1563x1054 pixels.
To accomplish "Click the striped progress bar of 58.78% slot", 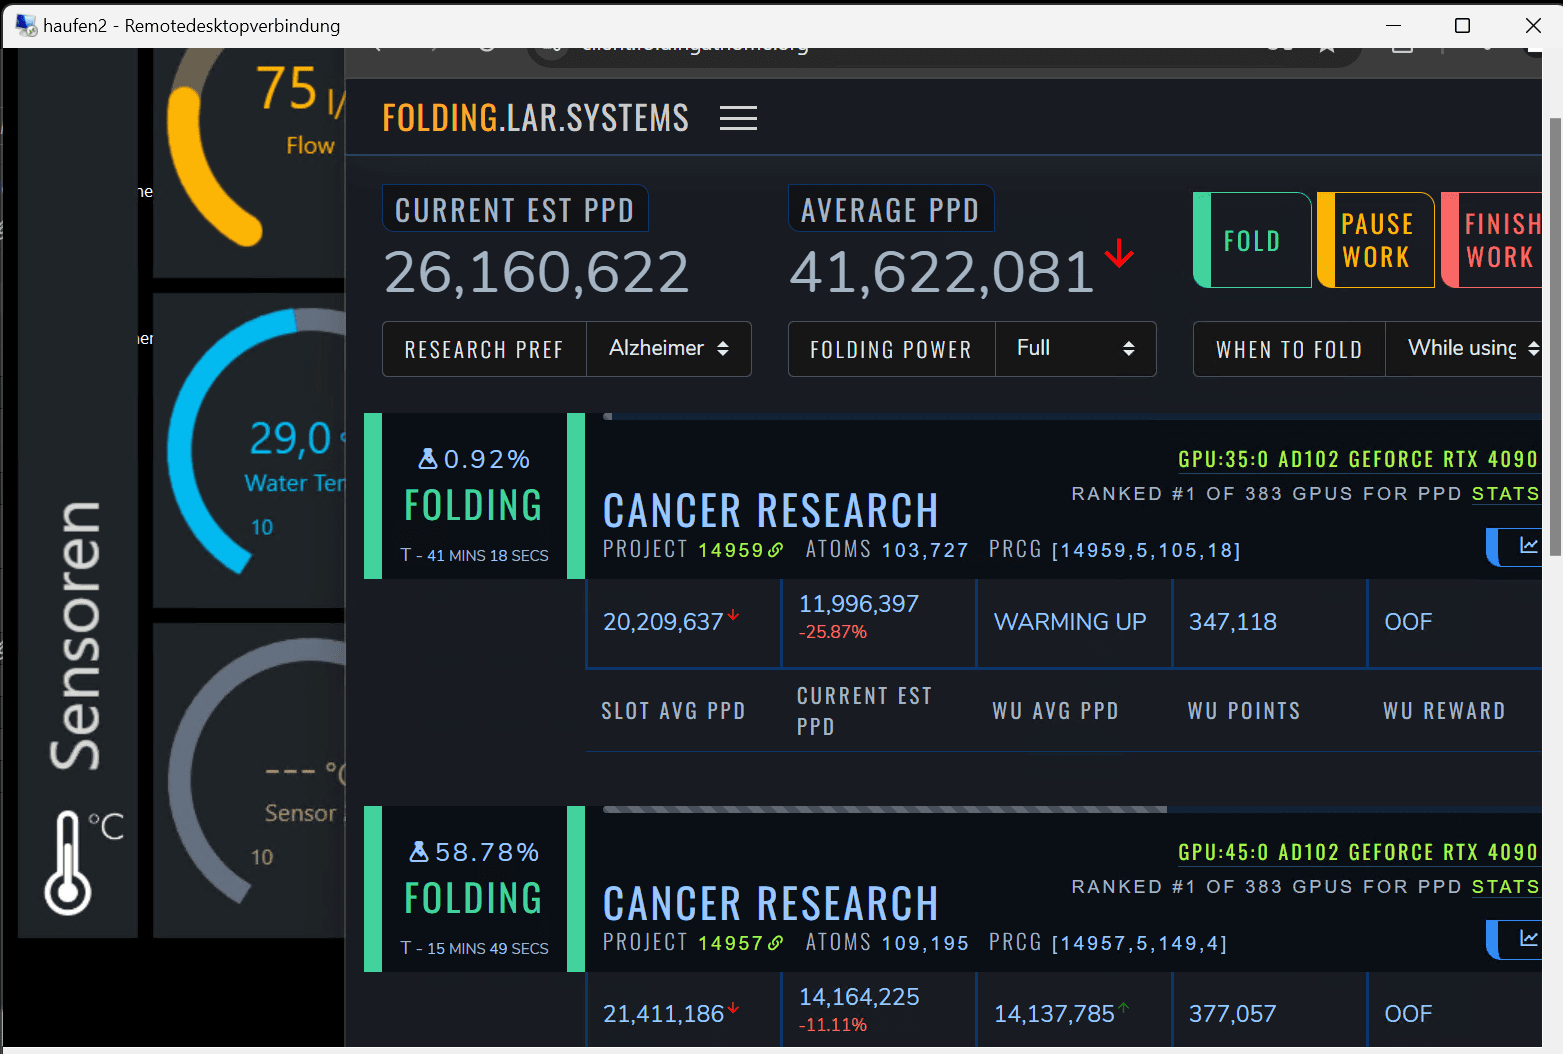I will click(x=885, y=809).
